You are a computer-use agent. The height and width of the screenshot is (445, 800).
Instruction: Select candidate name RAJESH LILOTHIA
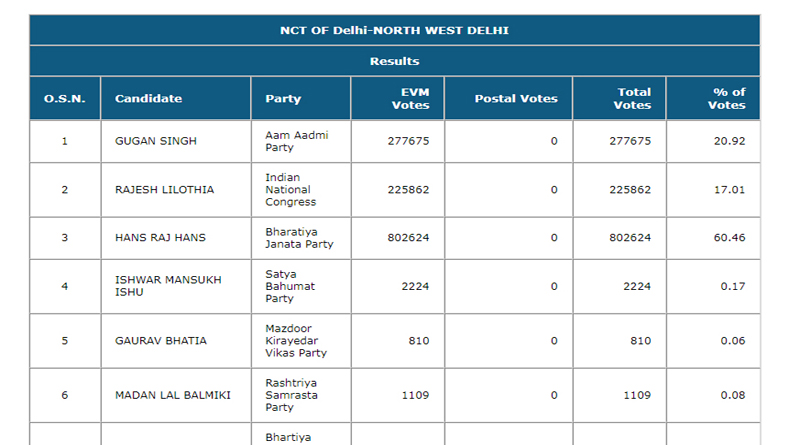click(164, 189)
